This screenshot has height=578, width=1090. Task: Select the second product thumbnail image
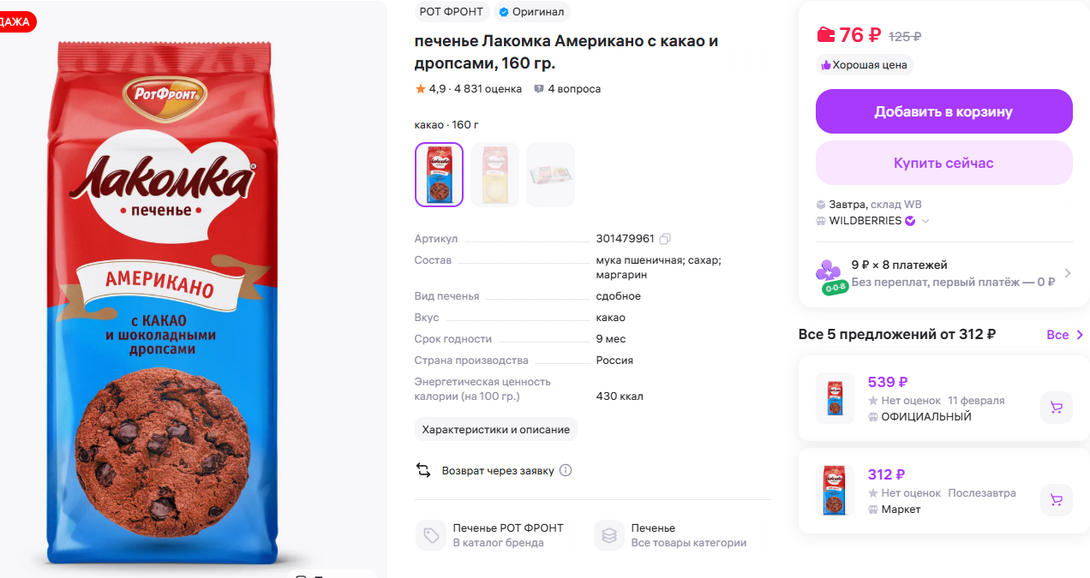coord(495,175)
